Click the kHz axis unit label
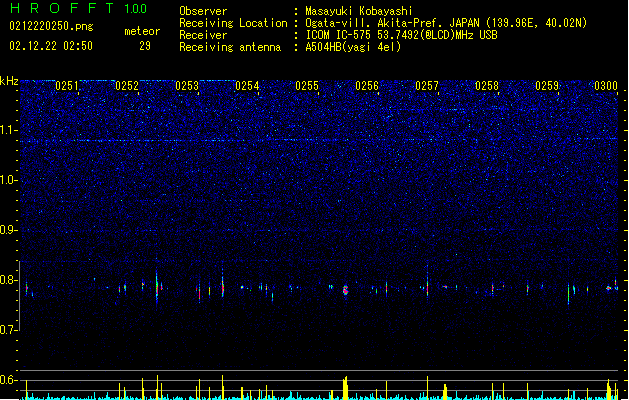Viewport: 629px width, 400px height. (x=9, y=81)
